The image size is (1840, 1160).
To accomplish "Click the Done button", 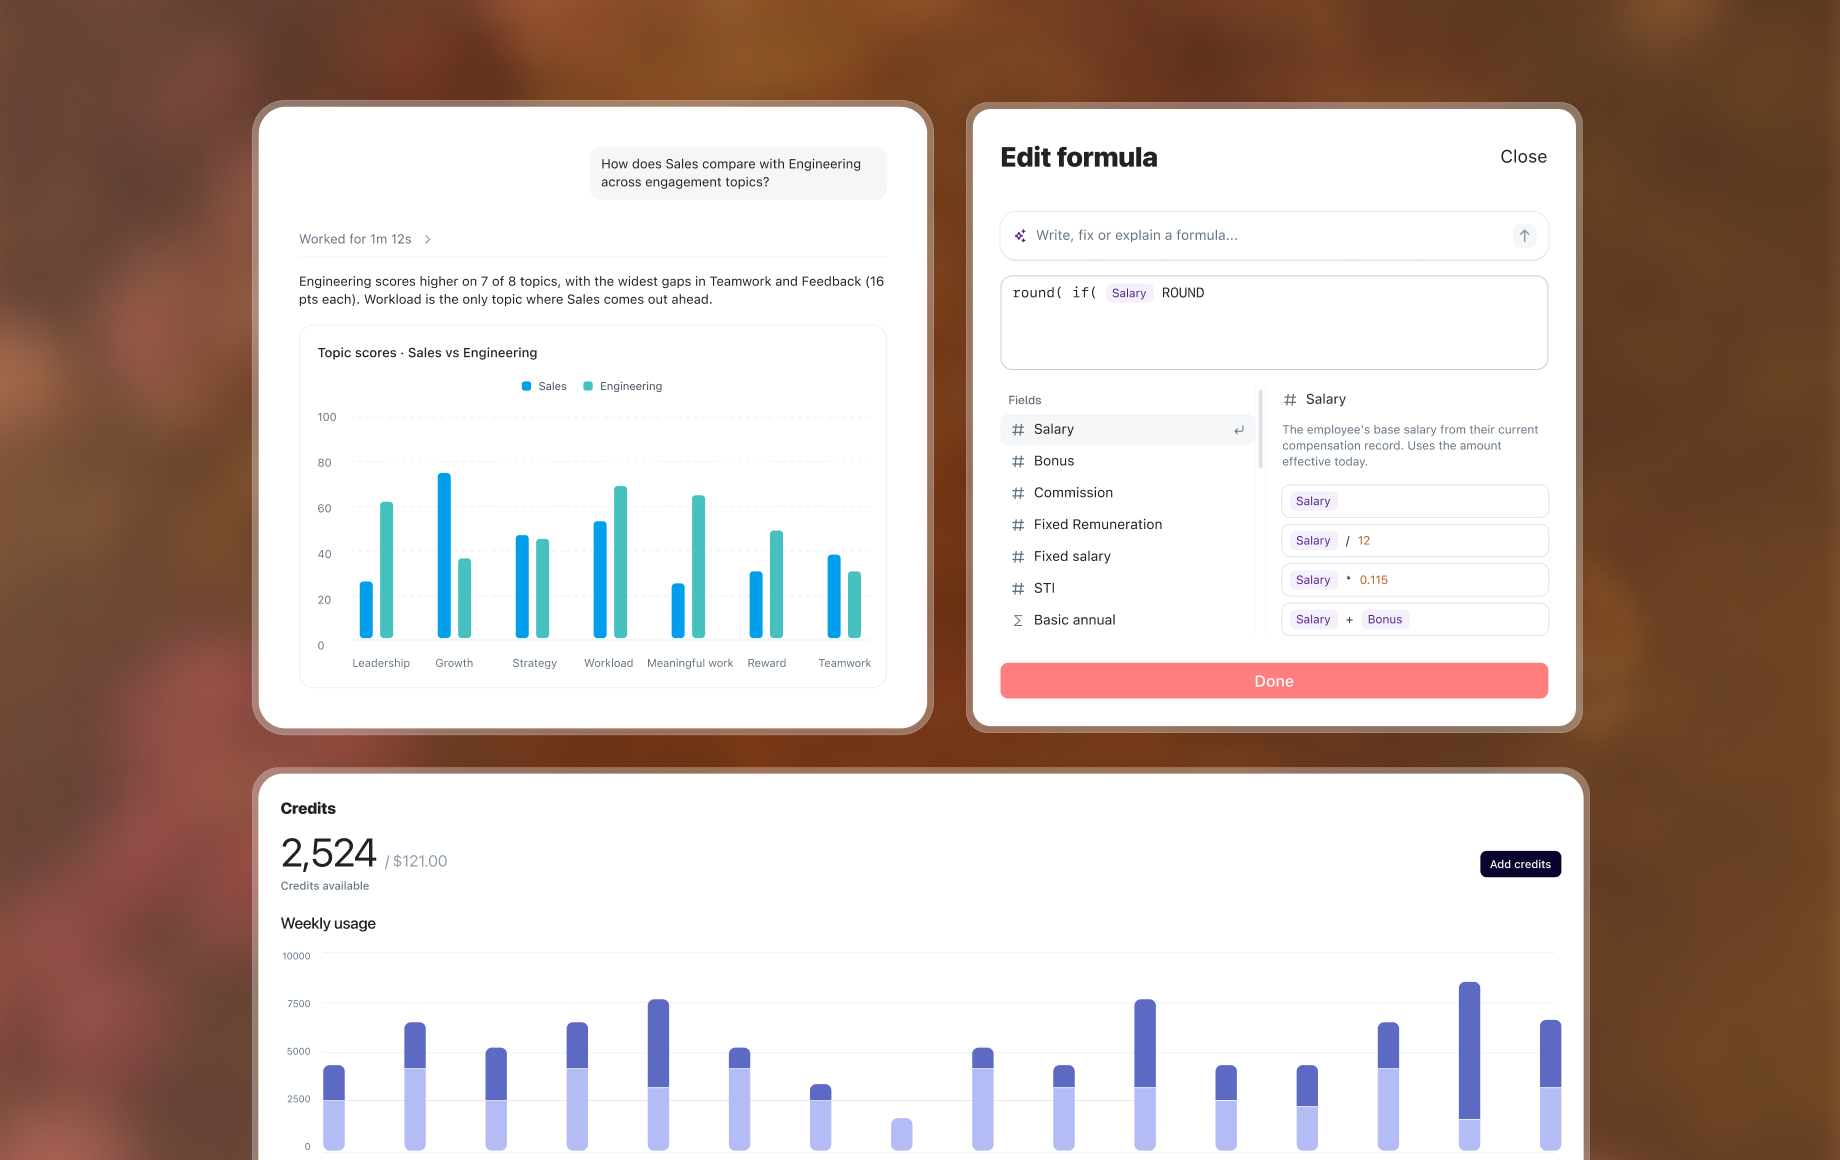I will pyautogui.click(x=1274, y=681).
